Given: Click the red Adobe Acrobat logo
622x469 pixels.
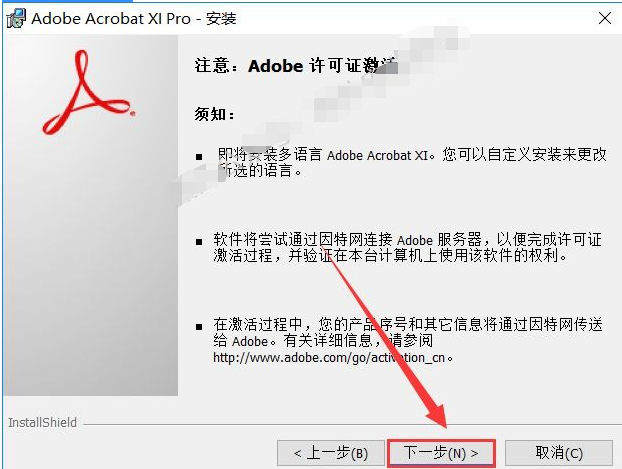Looking at the screenshot, I should point(88,92).
